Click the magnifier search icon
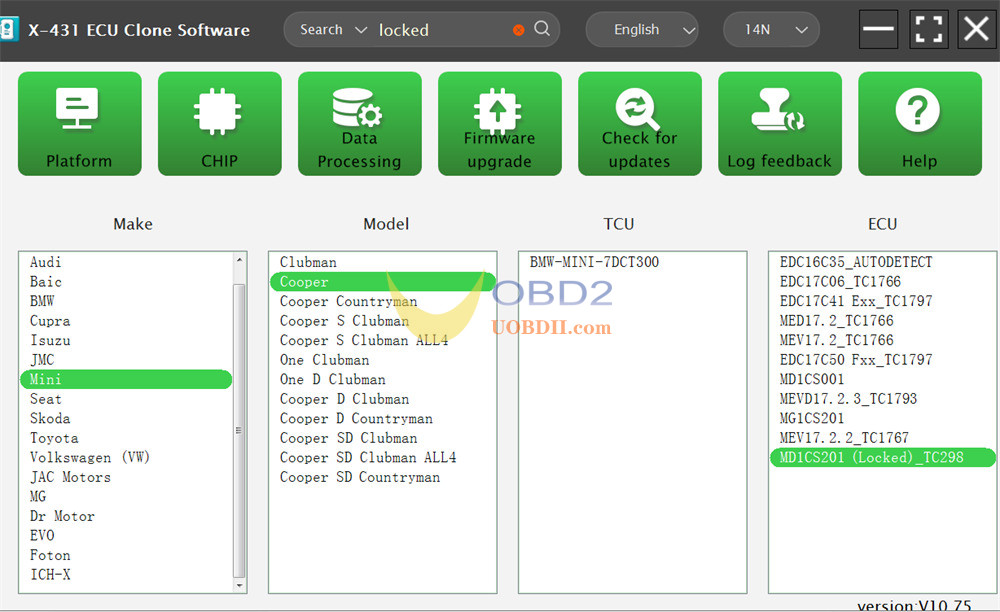This screenshot has height=612, width=1000. tap(542, 29)
